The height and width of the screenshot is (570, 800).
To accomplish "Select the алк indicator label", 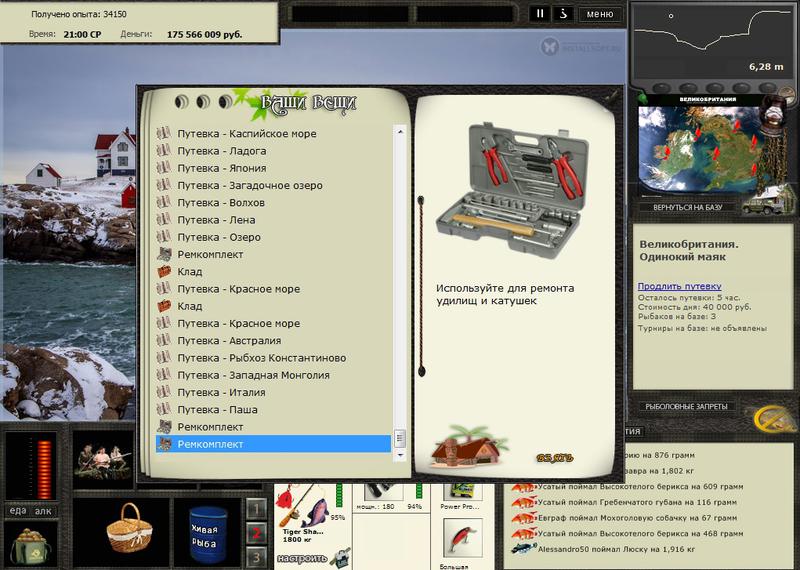I will click(x=43, y=510).
